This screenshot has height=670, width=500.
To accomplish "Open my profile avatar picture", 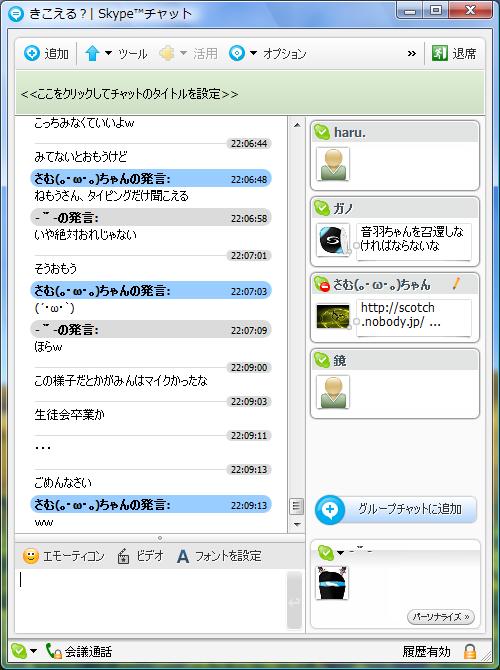I will click(x=332, y=583).
